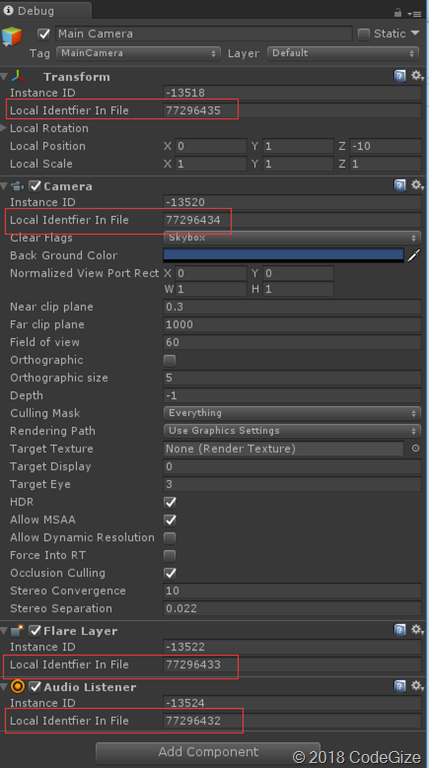
Task: Toggle the inspector lock icon
Action: (x=398, y=13)
